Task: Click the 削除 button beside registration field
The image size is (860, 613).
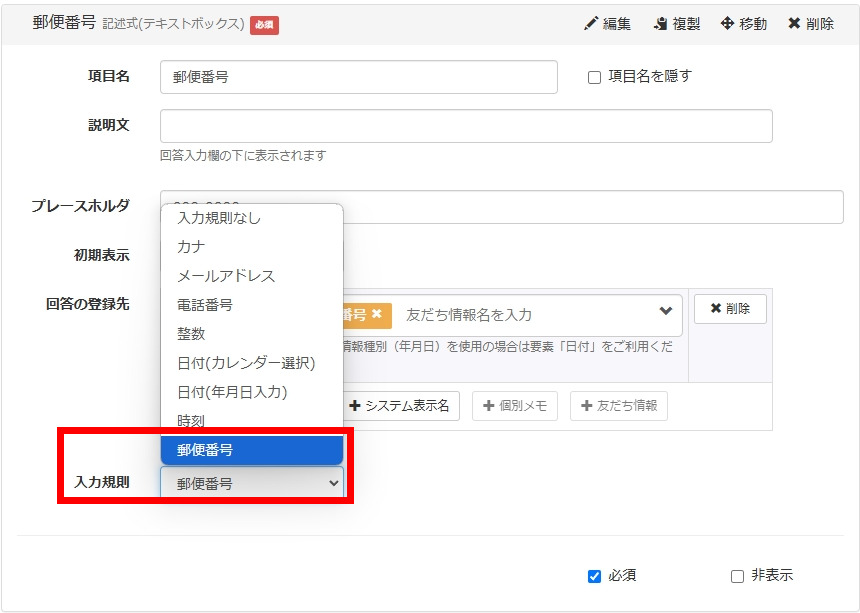Action: point(730,309)
